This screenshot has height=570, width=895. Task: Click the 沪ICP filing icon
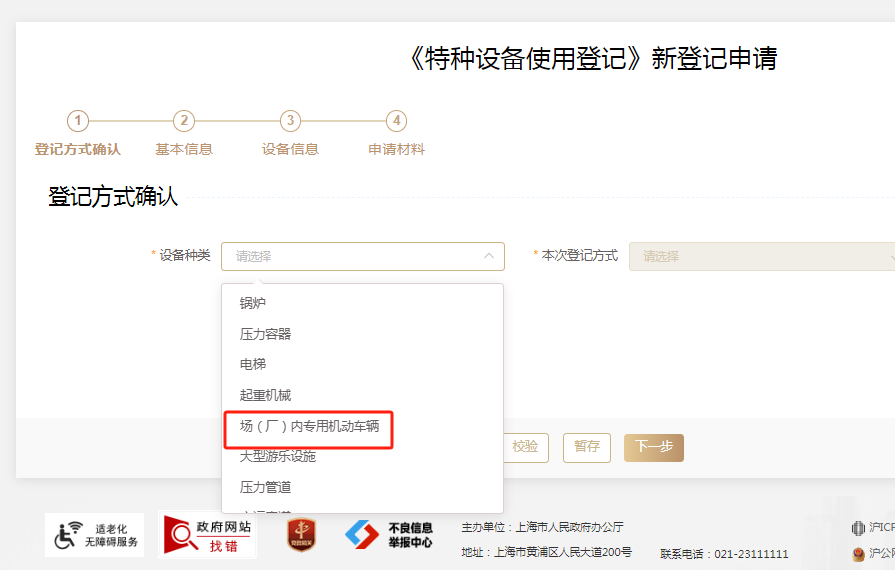point(858,528)
